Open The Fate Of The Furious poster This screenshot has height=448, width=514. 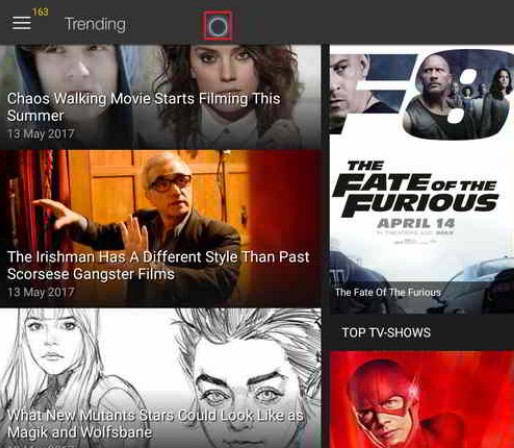click(422, 179)
